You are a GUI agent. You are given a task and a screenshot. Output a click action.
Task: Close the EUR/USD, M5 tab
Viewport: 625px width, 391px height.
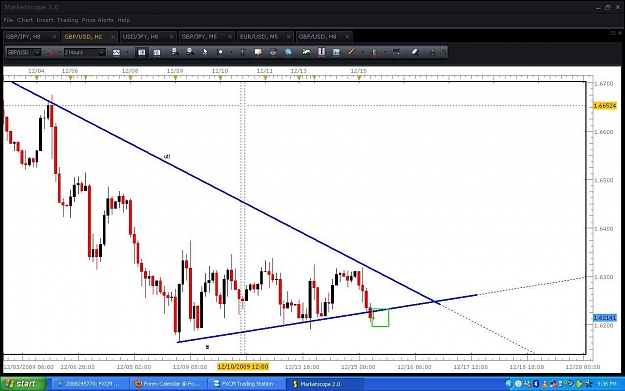(289, 37)
